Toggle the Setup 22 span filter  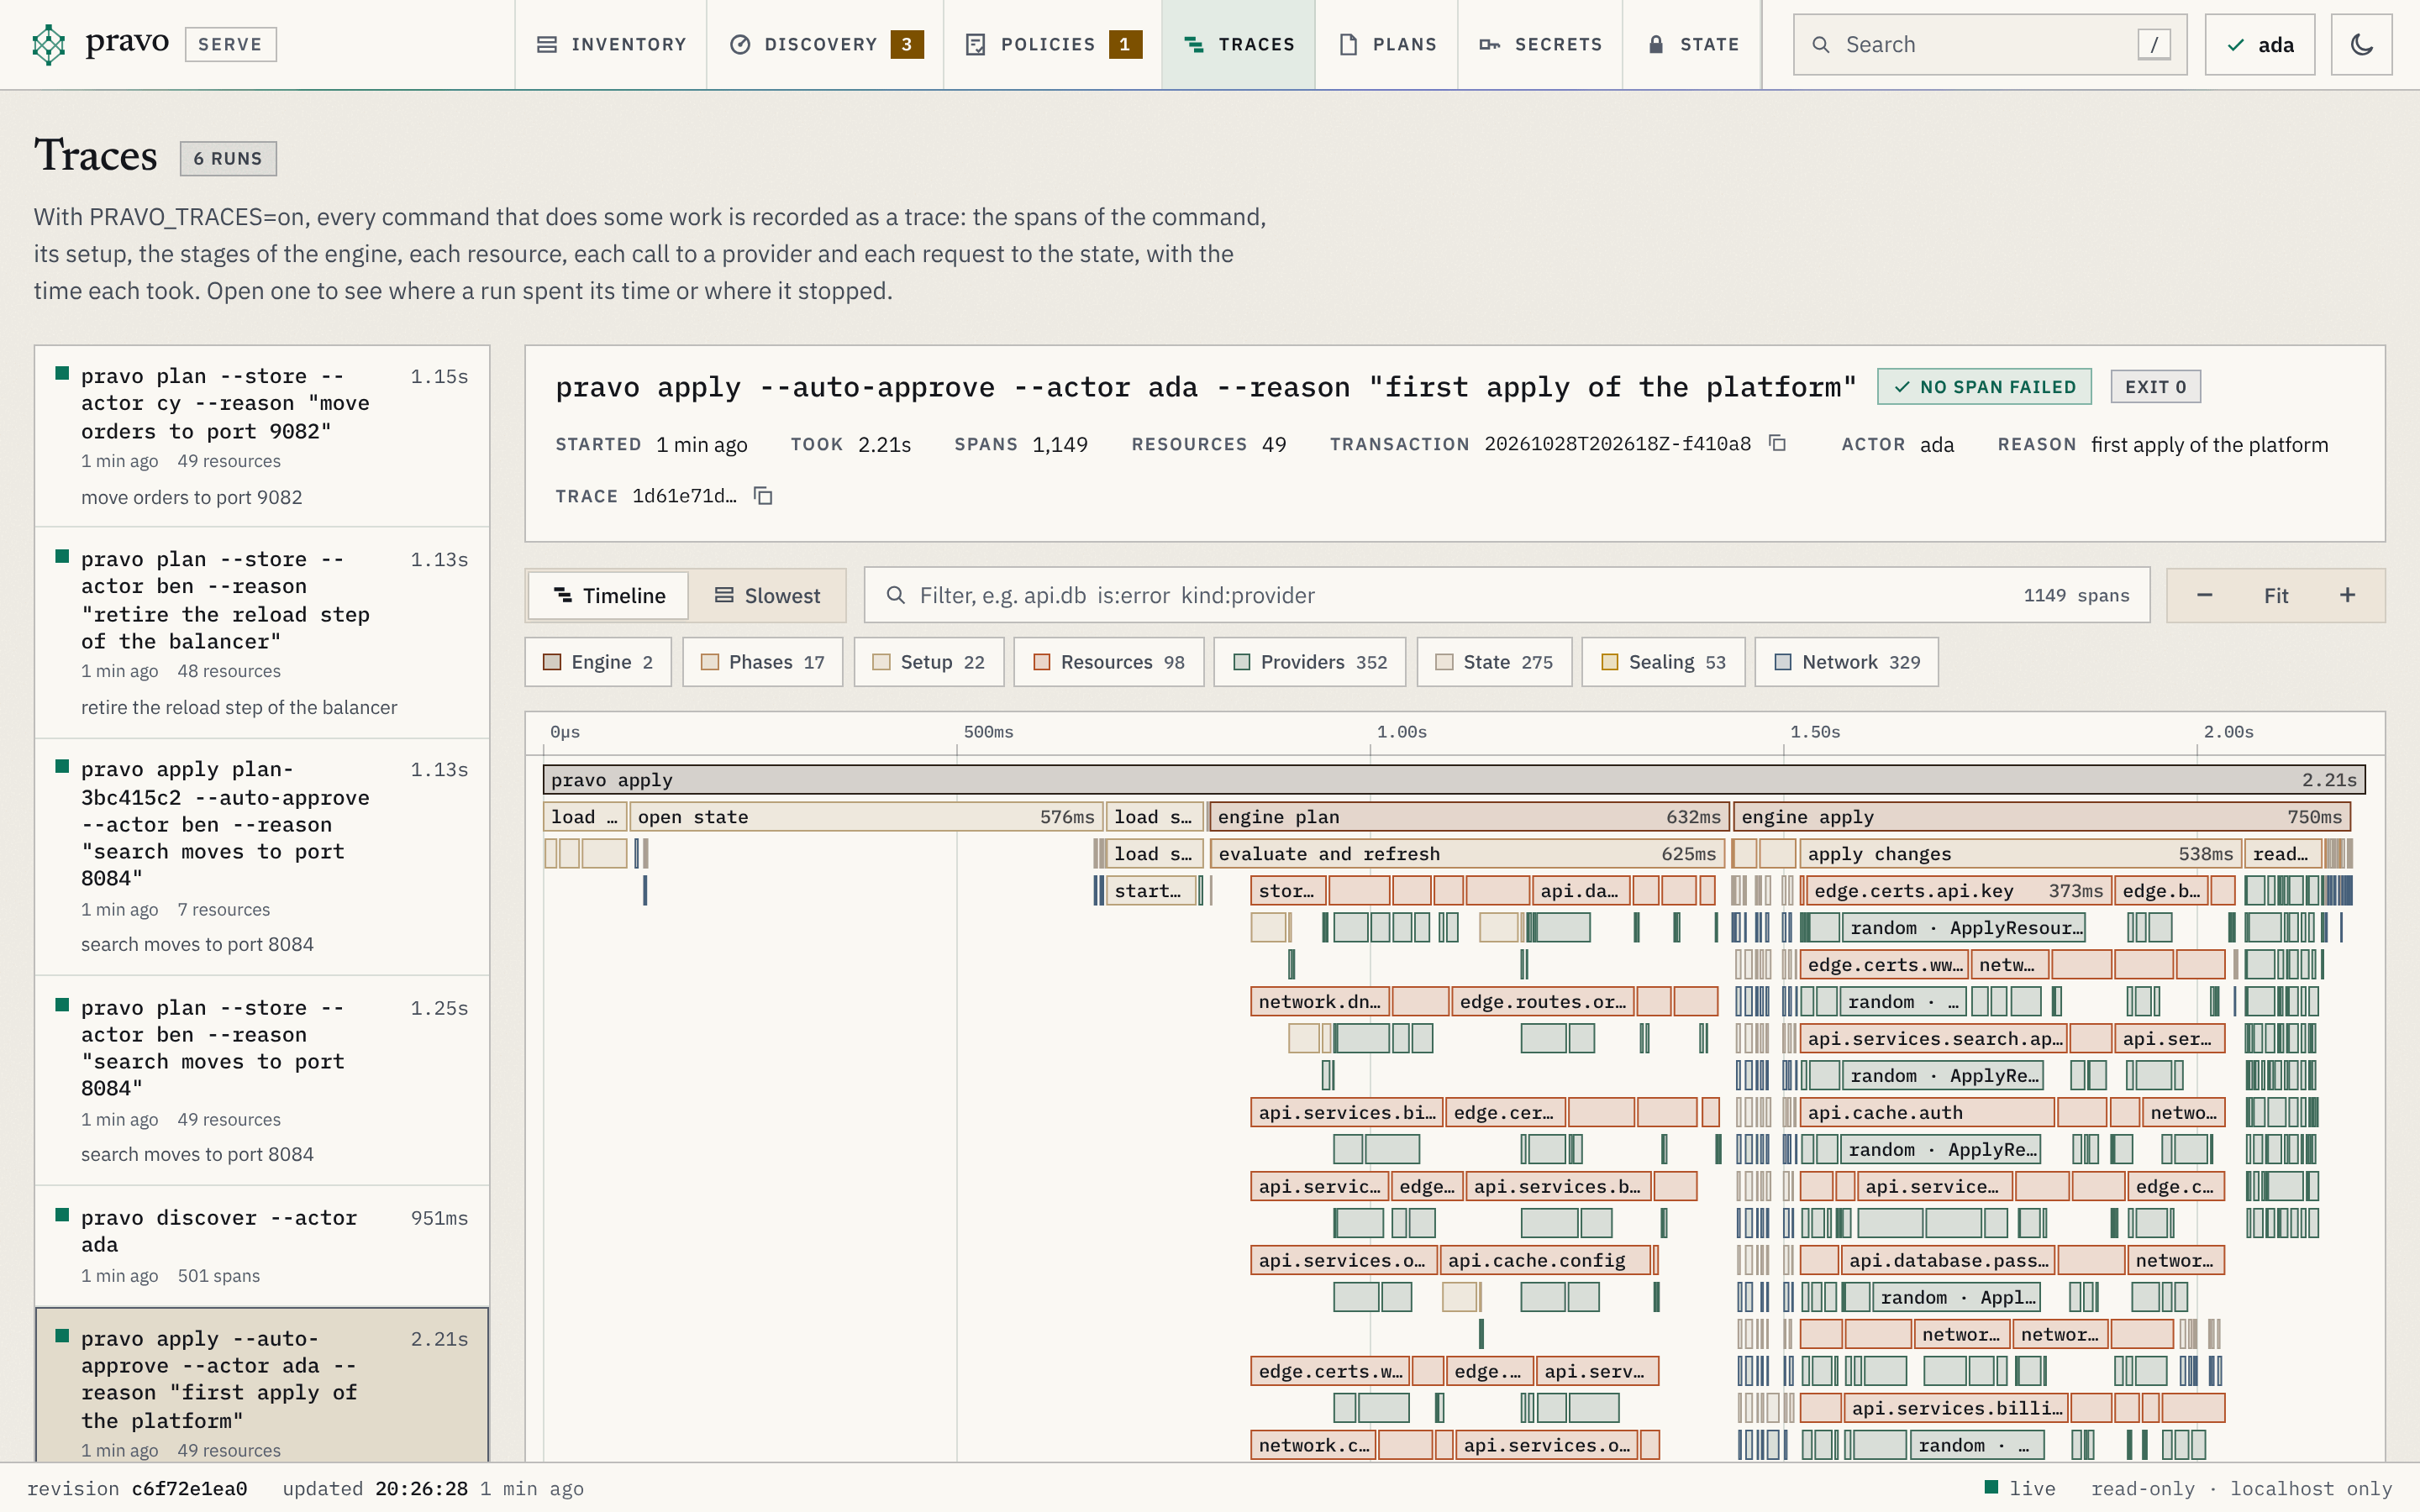pyautogui.click(x=929, y=662)
